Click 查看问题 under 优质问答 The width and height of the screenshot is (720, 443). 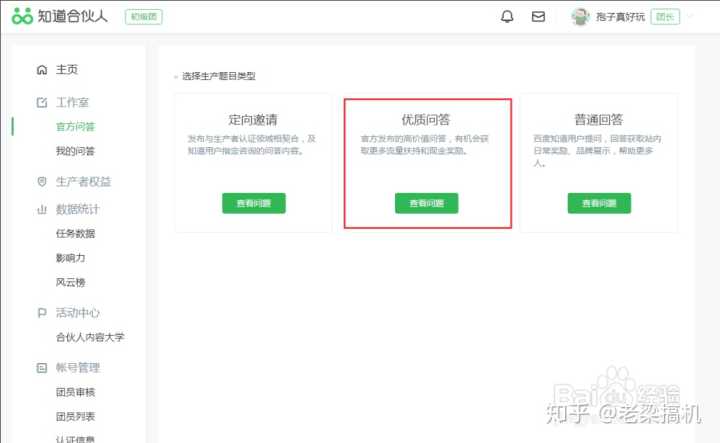(x=427, y=203)
